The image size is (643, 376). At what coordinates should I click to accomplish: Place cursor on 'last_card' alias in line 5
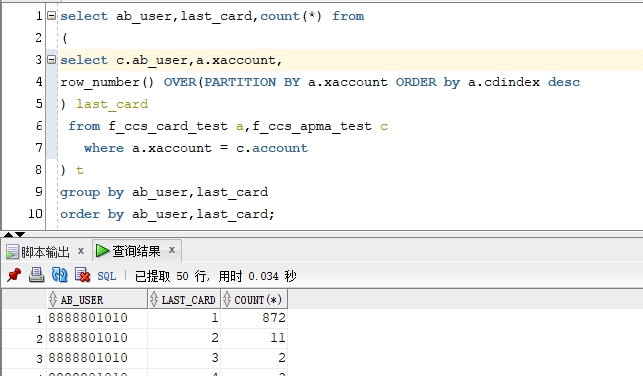[x=112, y=104]
